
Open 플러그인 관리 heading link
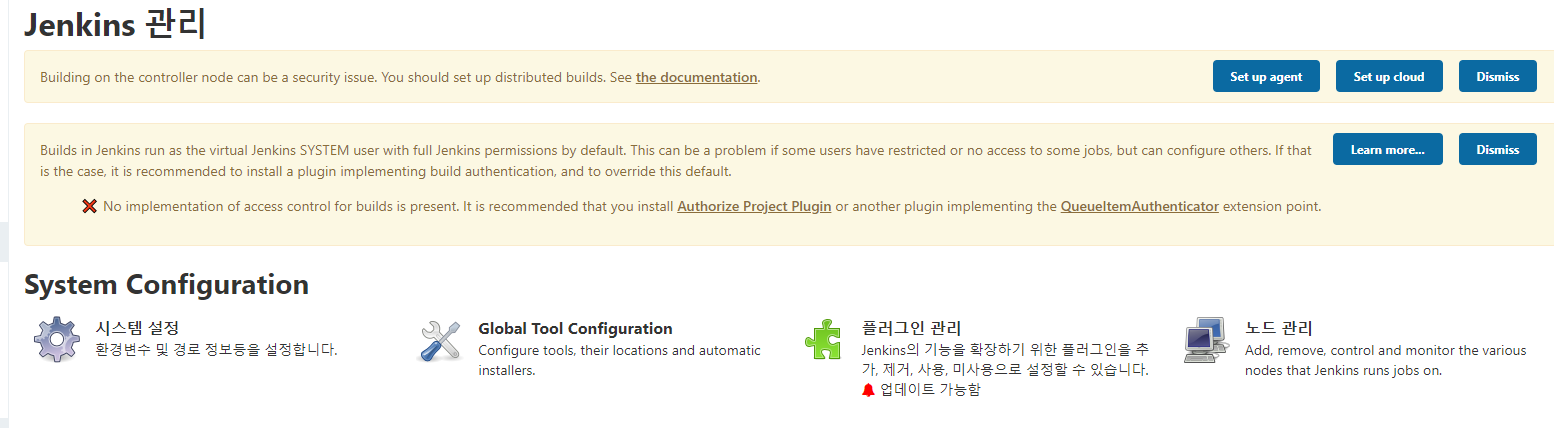(x=911, y=328)
